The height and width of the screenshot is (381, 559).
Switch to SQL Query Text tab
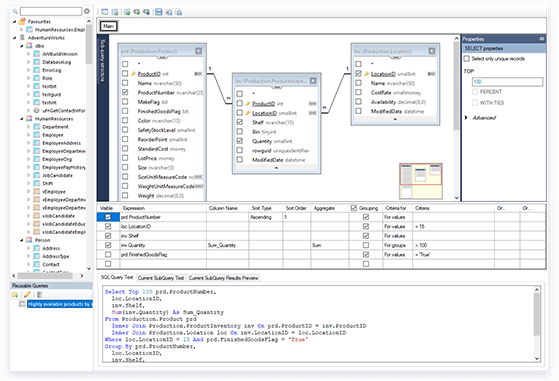pos(117,277)
